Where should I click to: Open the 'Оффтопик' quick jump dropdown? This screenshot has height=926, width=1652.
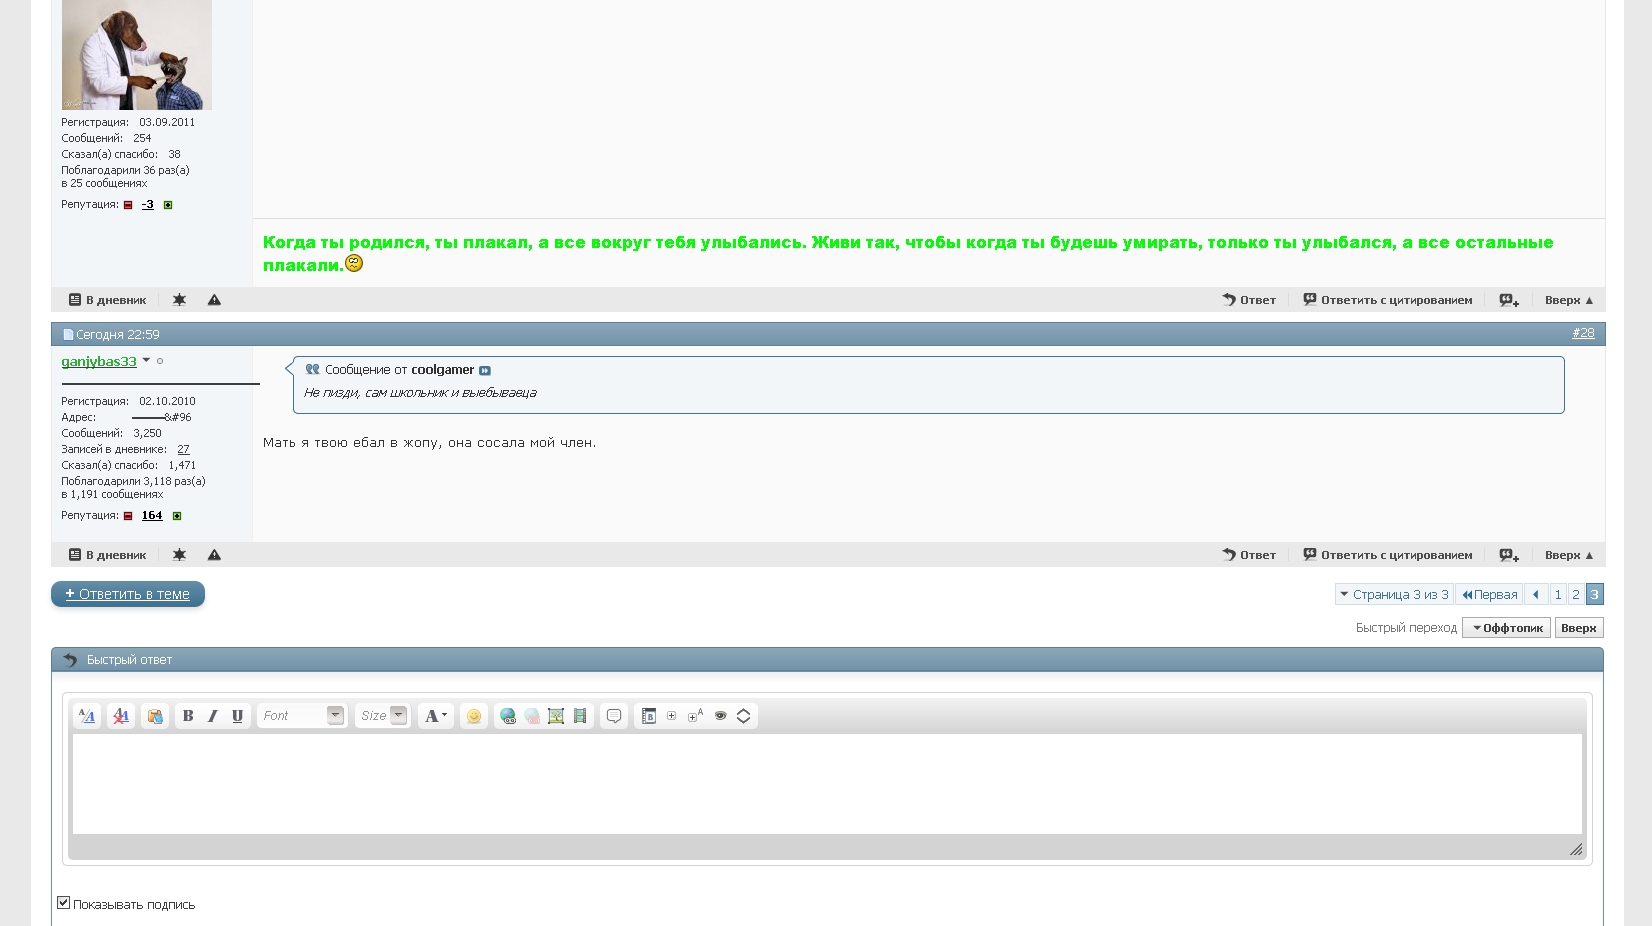coord(1507,628)
